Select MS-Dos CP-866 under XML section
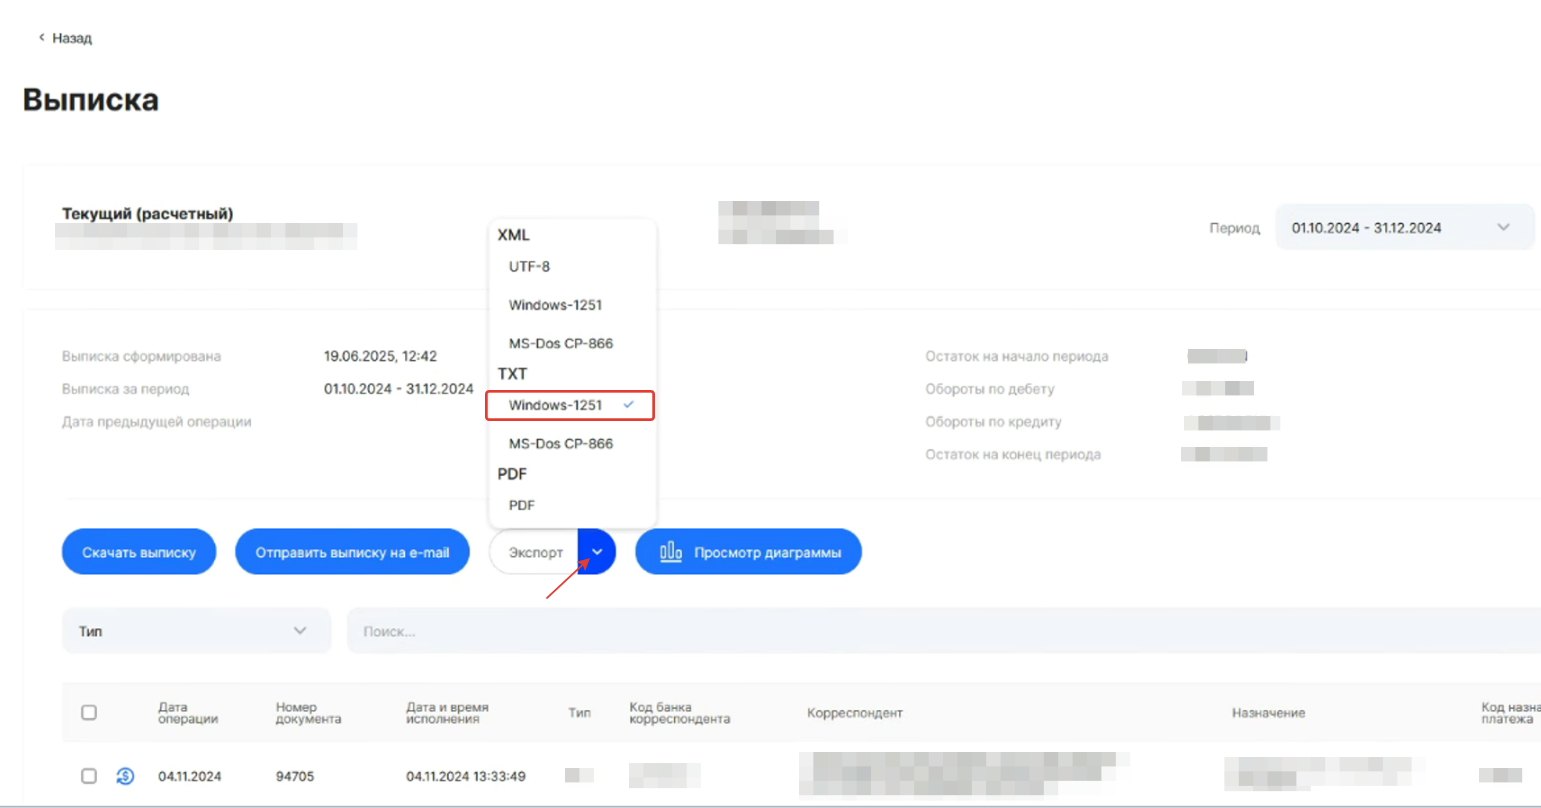Viewport: 1541px width, 808px height. (x=560, y=343)
